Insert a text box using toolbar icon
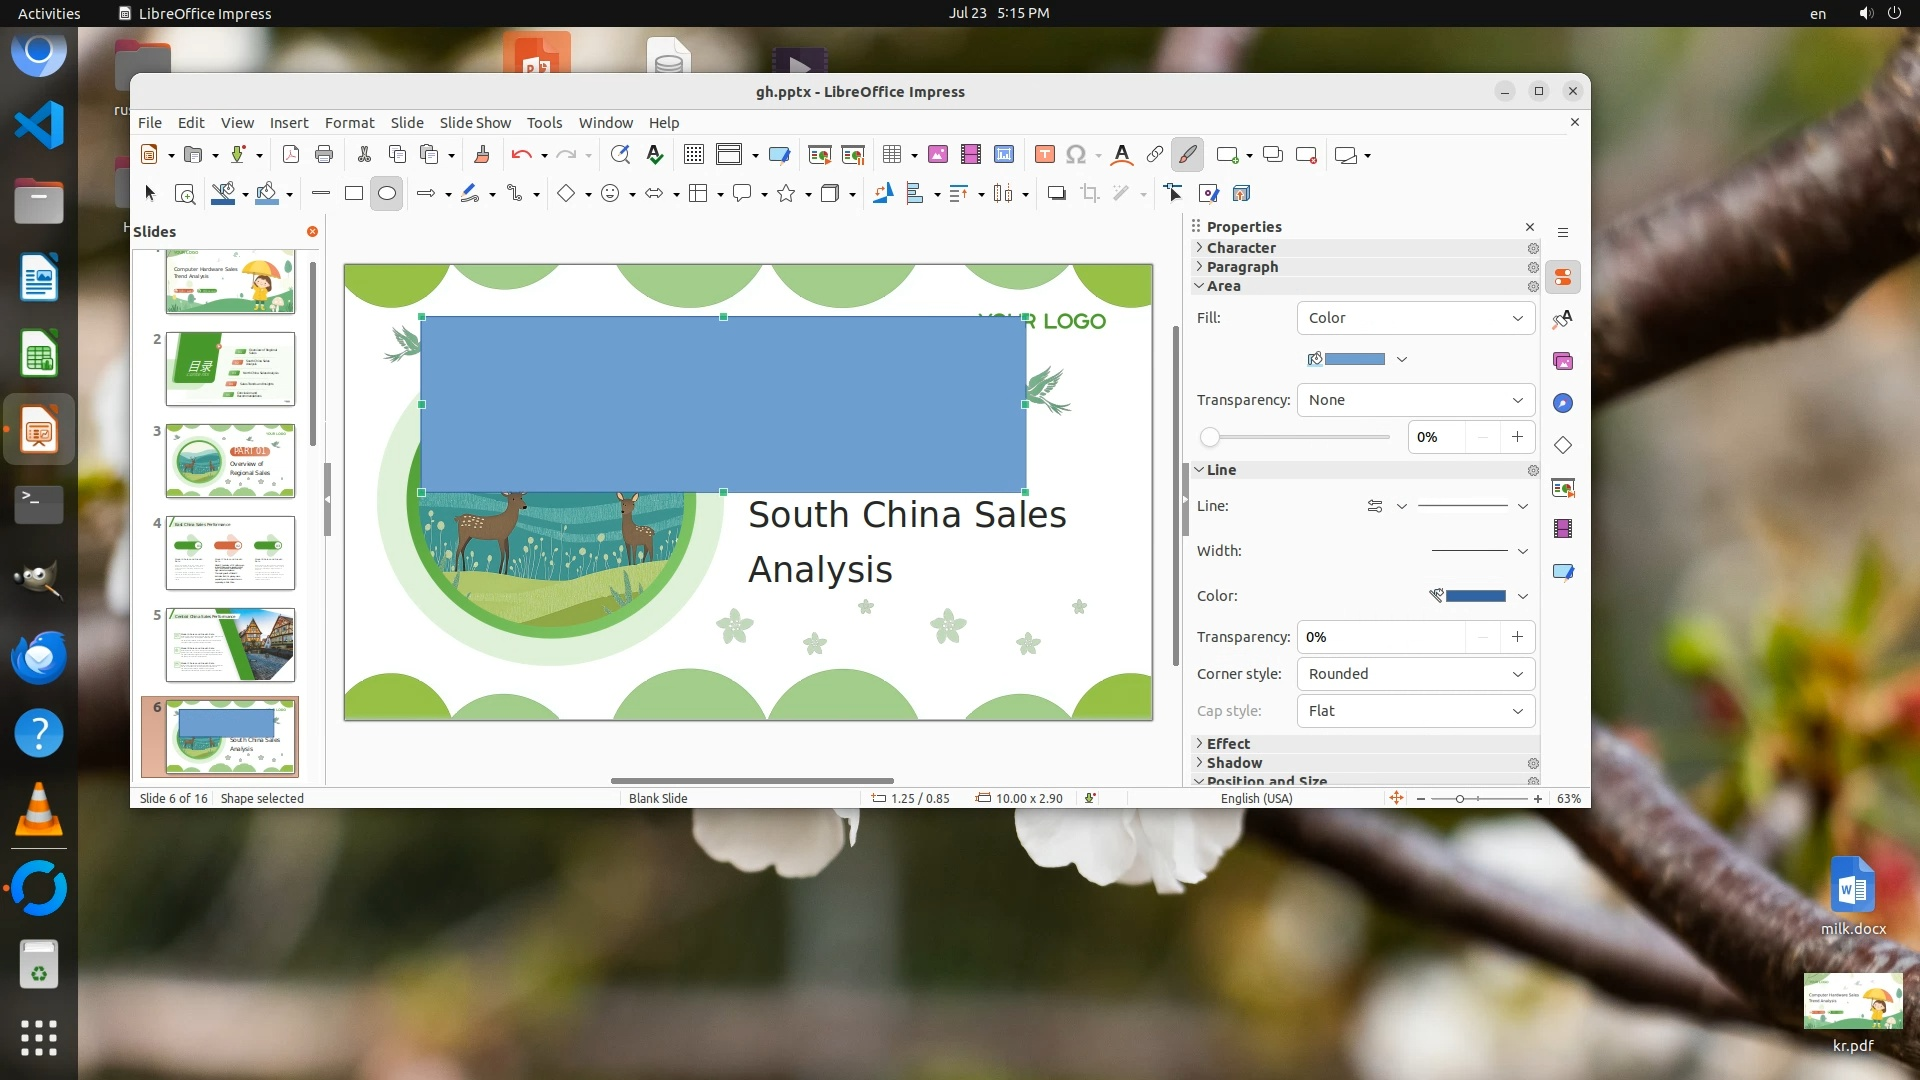1920x1080 pixels. [1044, 154]
